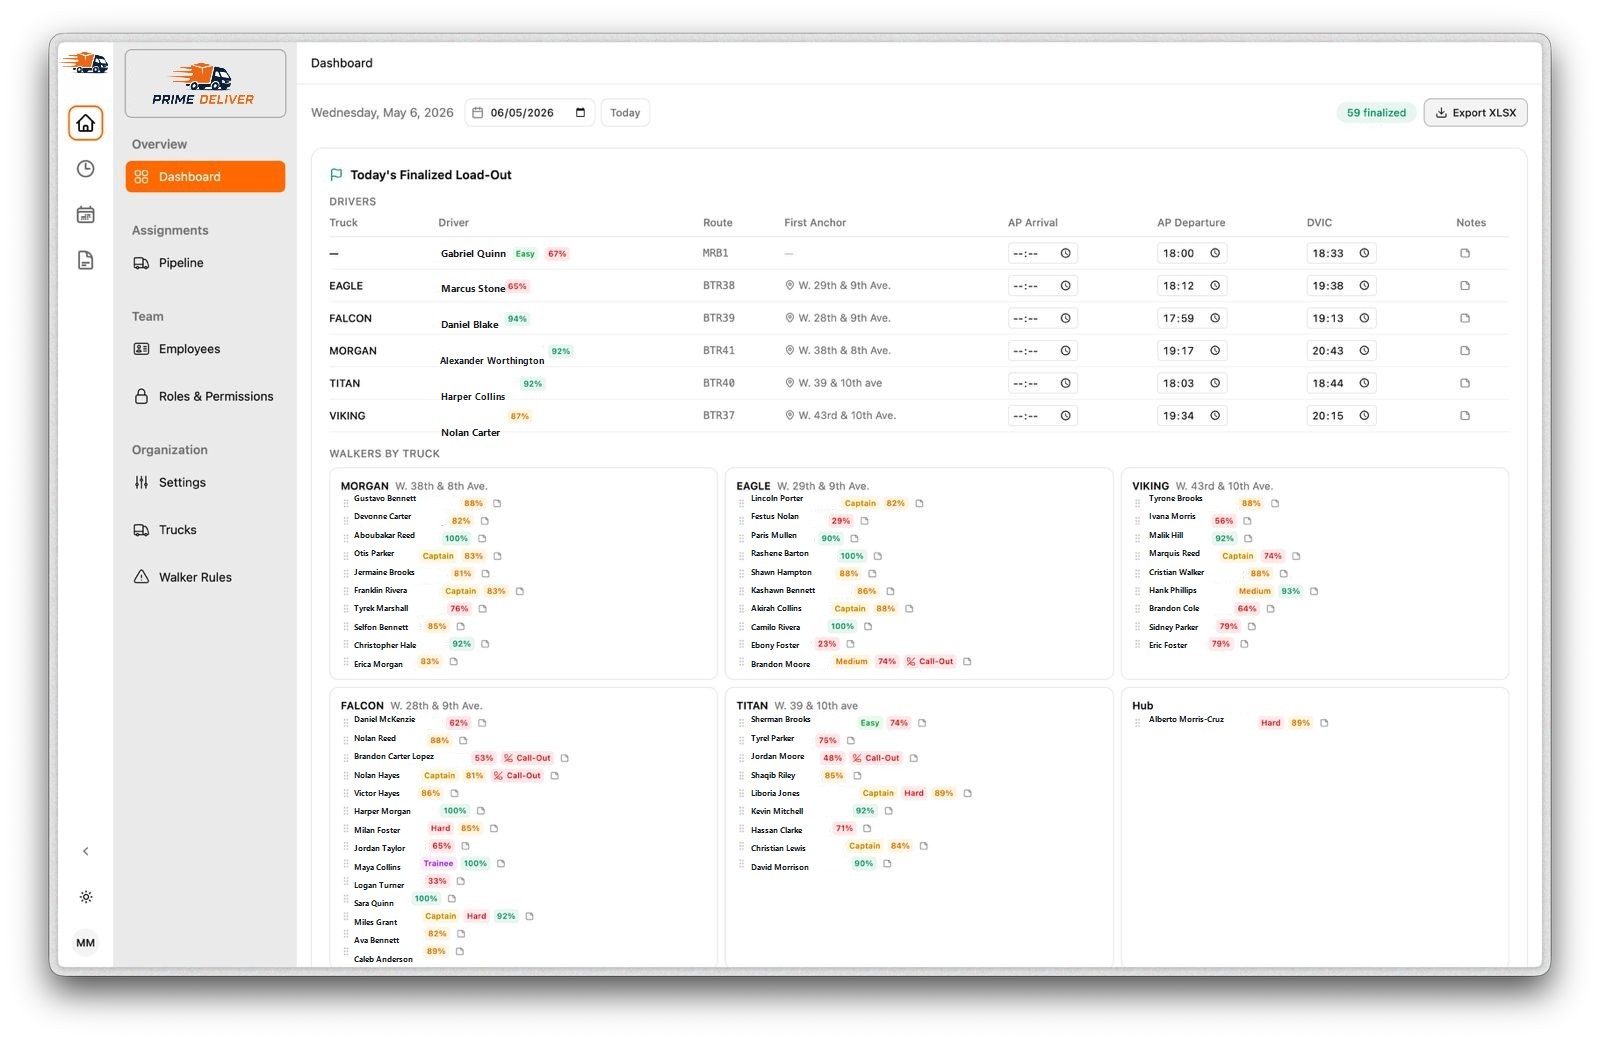Click the Prime Deliver logo card
1600x1041 pixels.
click(205, 83)
